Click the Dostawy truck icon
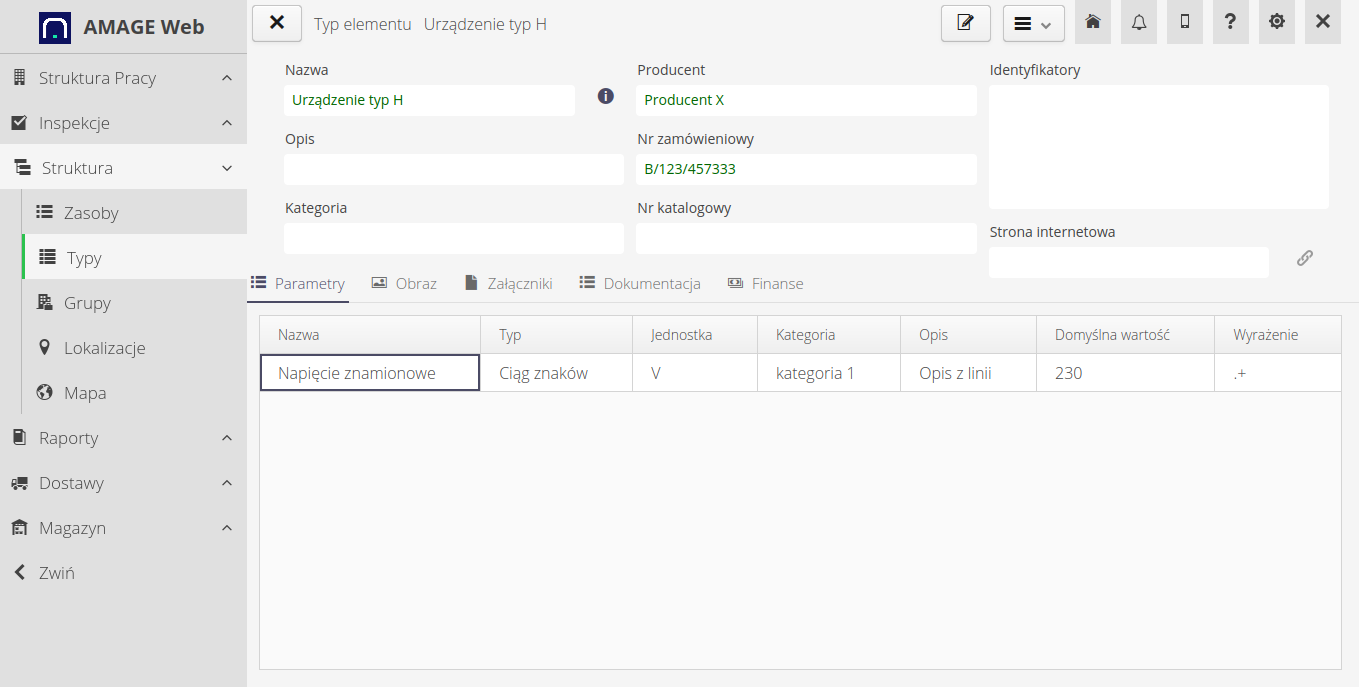The height and width of the screenshot is (687, 1359). (19, 483)
